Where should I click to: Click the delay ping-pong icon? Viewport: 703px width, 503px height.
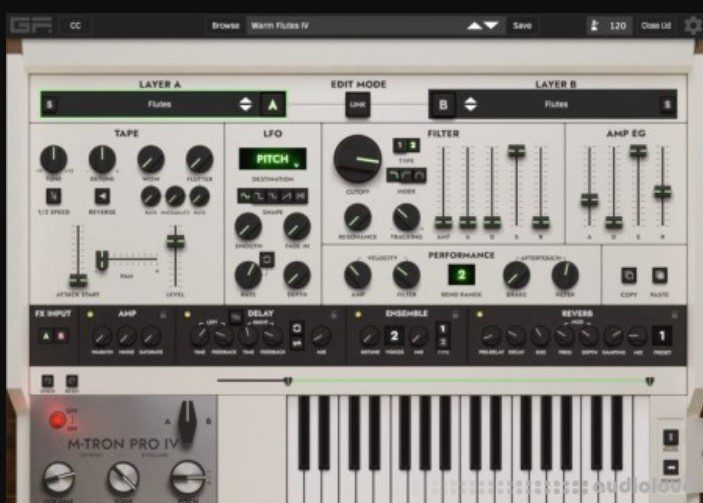[x=297, y=343]
